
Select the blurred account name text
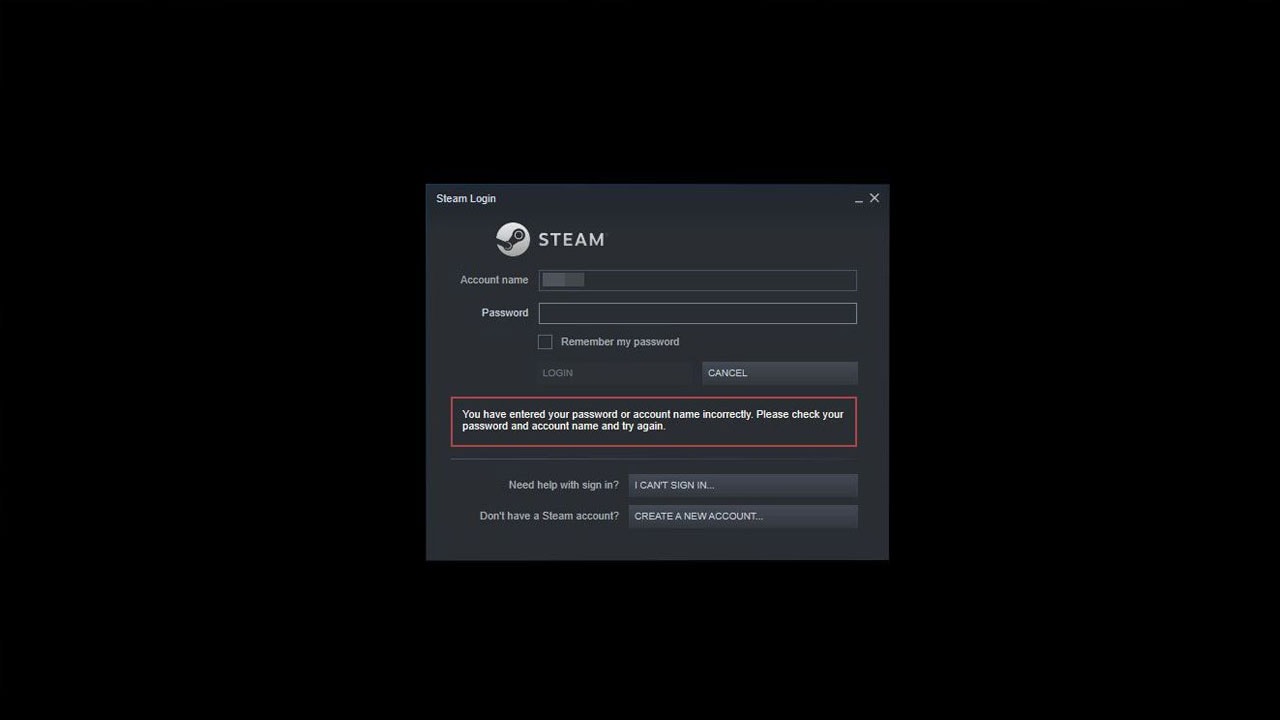(x=563, y=280)
